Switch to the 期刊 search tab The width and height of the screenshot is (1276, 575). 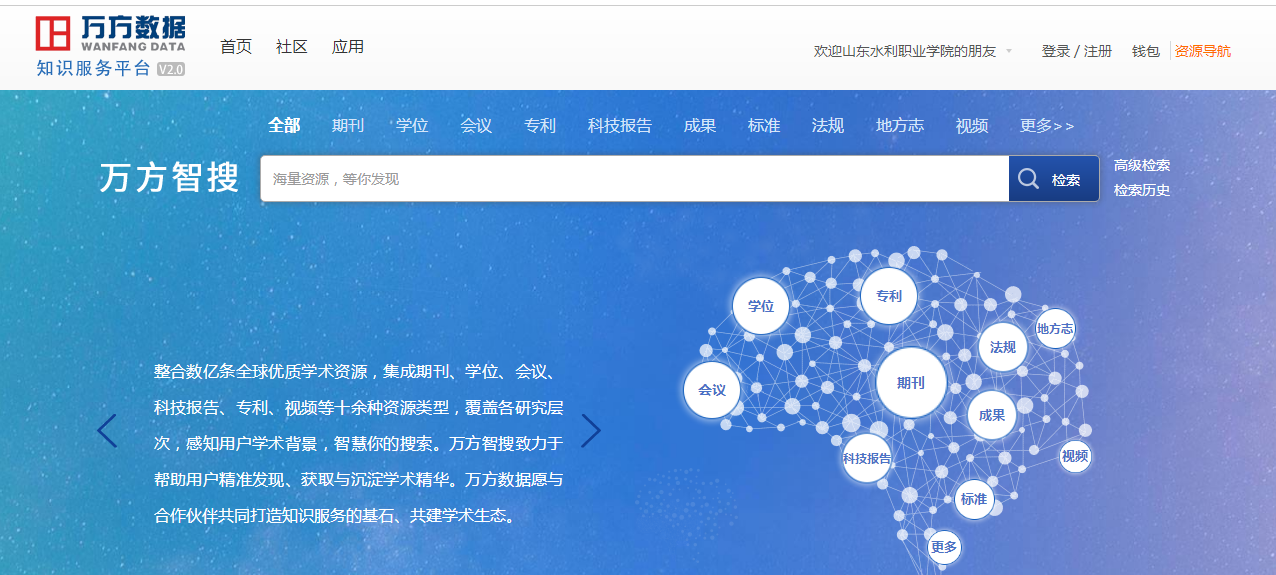pyautogui.click(x=348, y=125)
